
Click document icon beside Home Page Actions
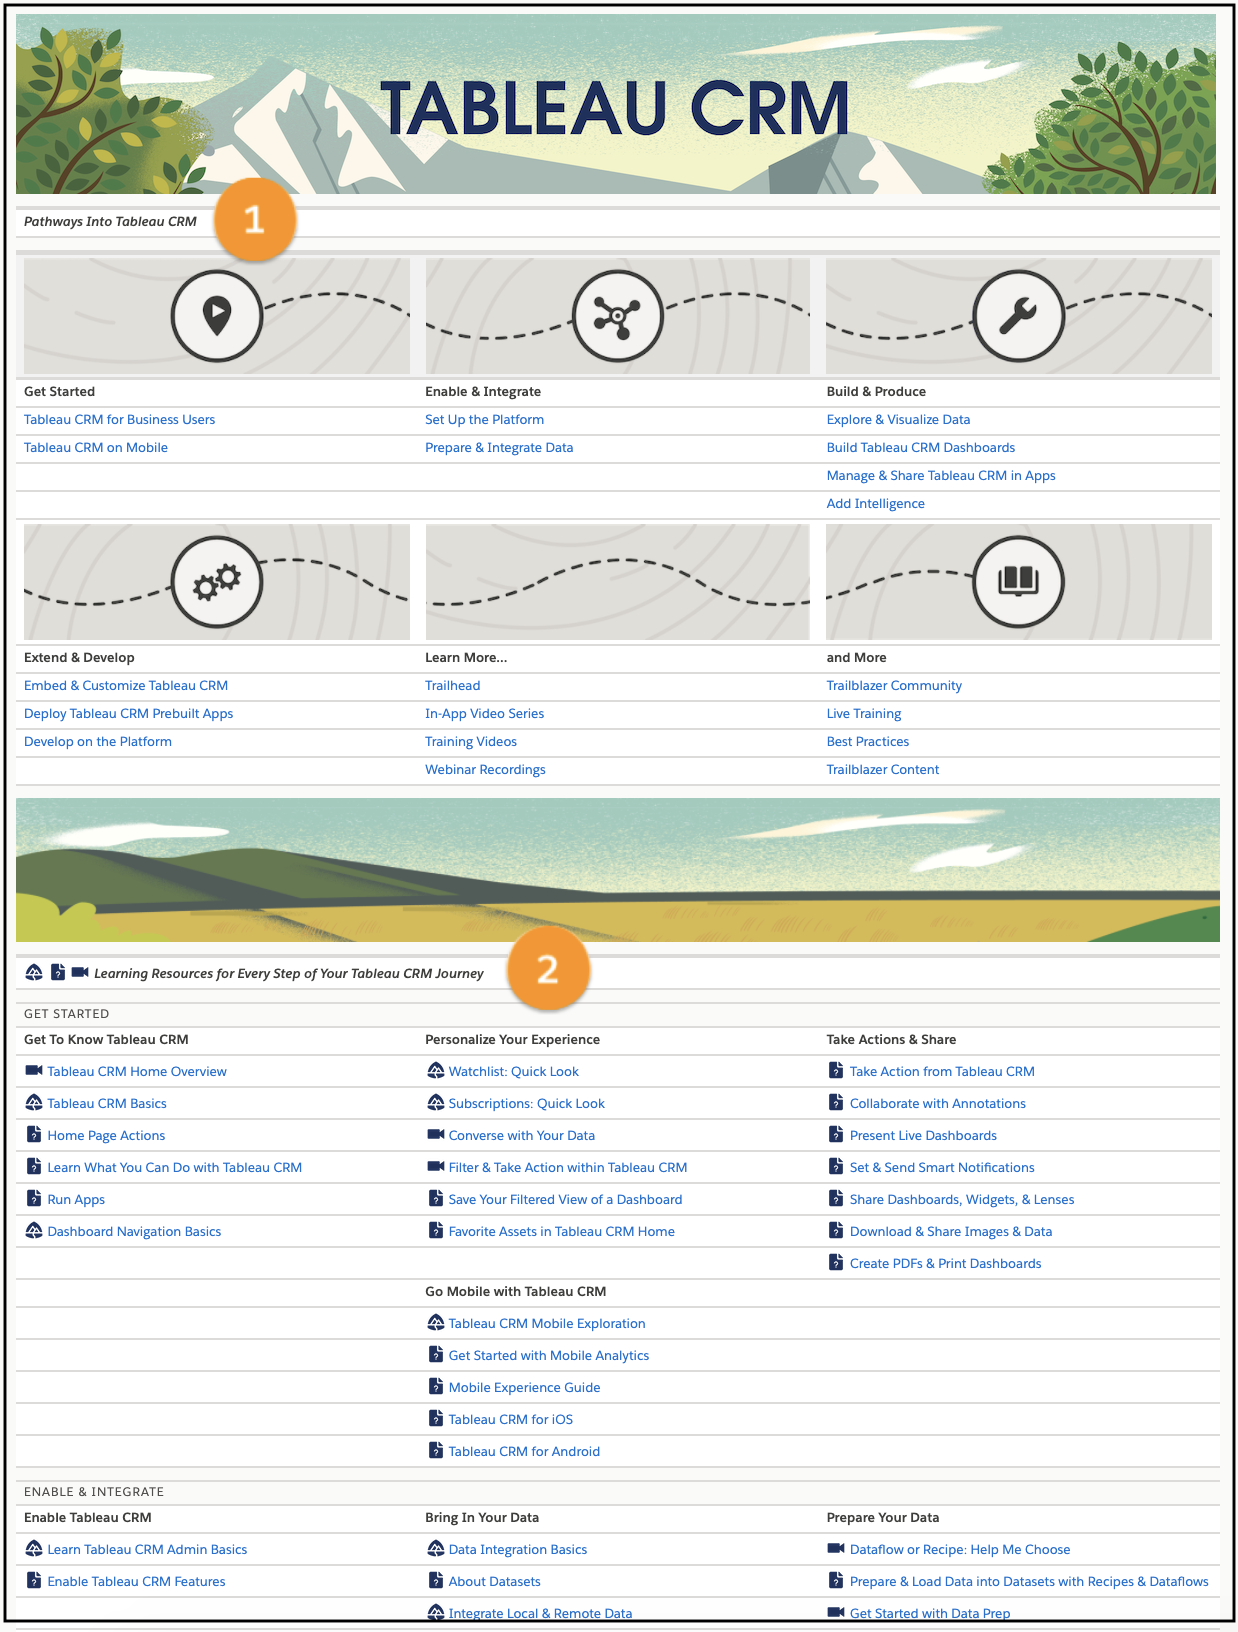(34, 1135)
